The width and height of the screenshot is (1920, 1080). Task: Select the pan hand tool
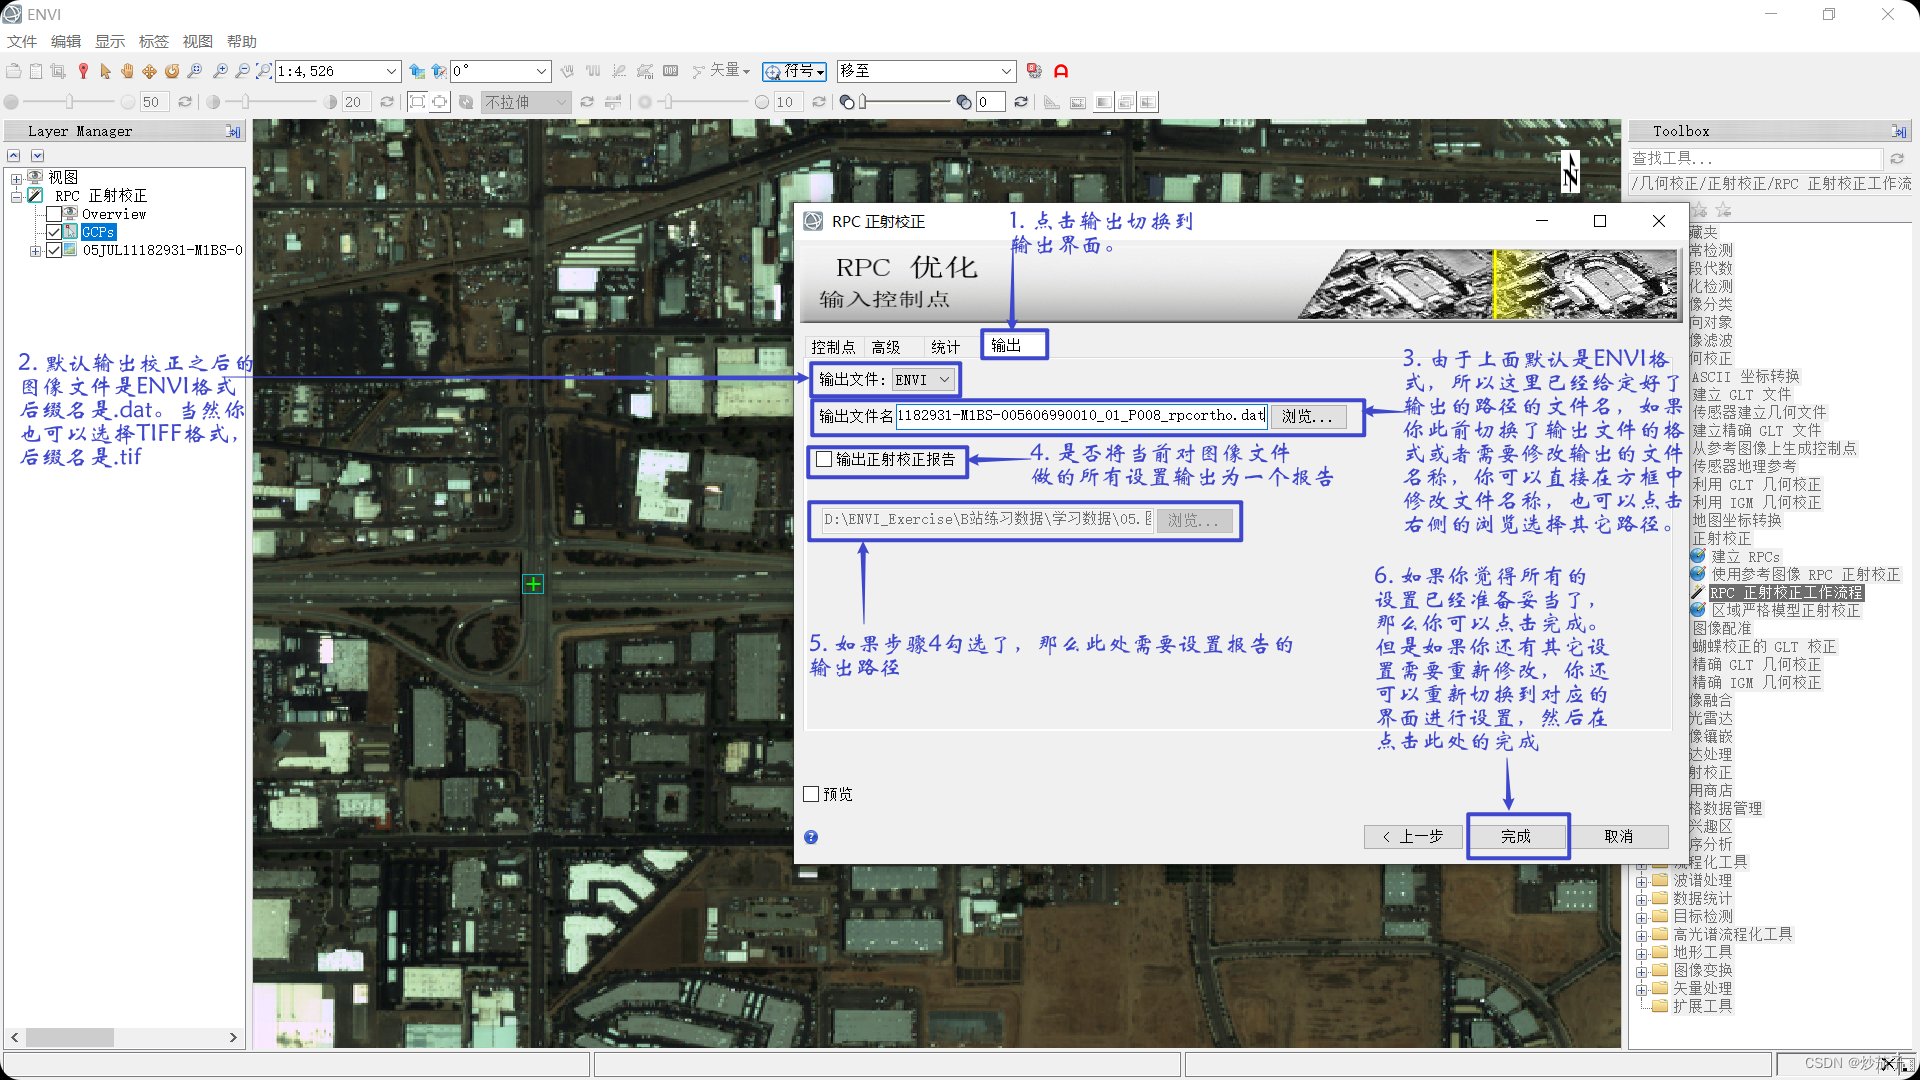point(127,71)
